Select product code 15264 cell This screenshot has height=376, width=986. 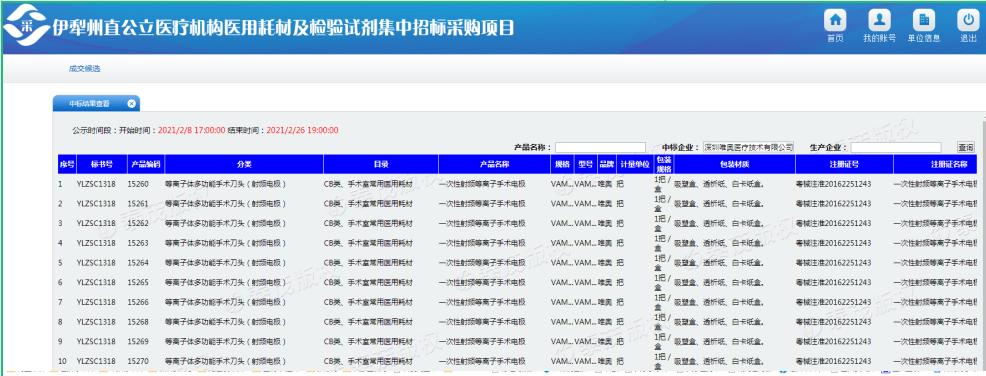tap(138, 263)
